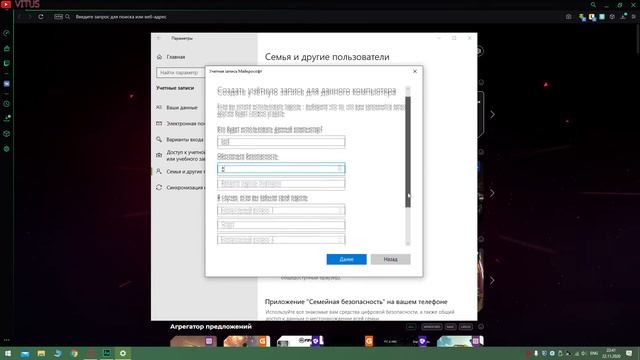Open Google Chrome from the taskbar
The height and width of the screenshot is (360, 640).
coord(74,353)
